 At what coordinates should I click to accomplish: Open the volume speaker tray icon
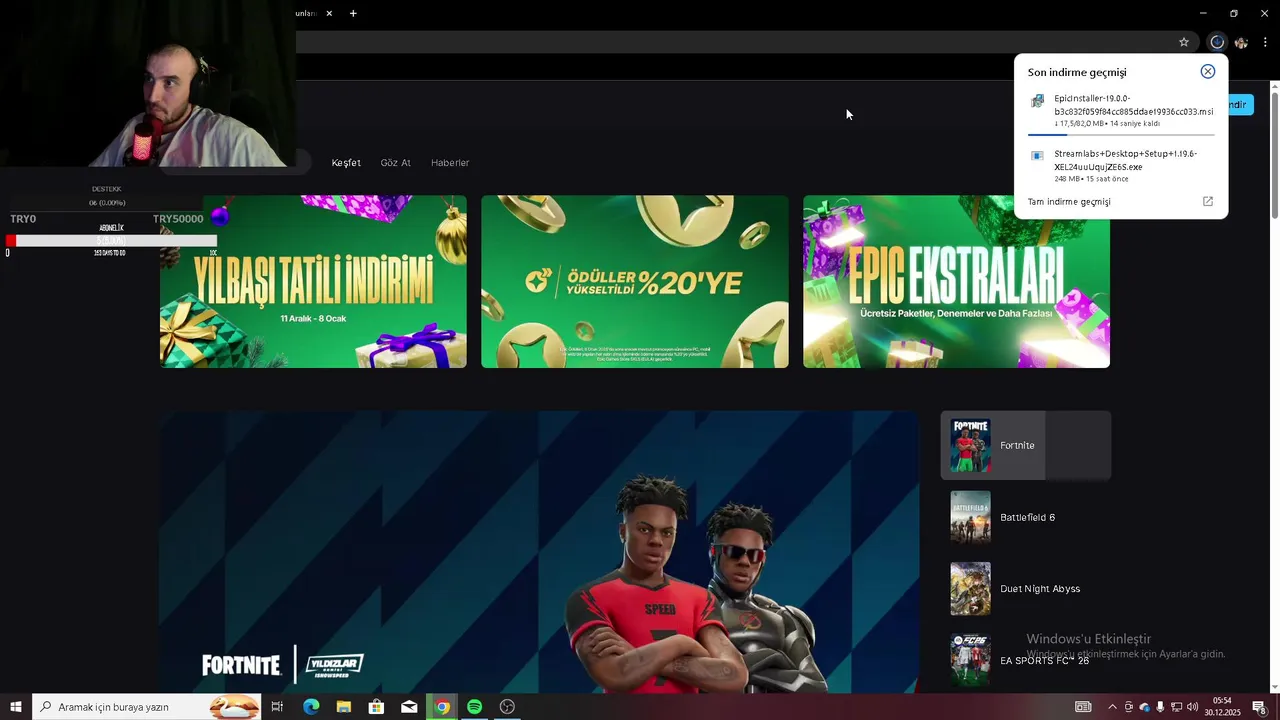coord(1192,707)
